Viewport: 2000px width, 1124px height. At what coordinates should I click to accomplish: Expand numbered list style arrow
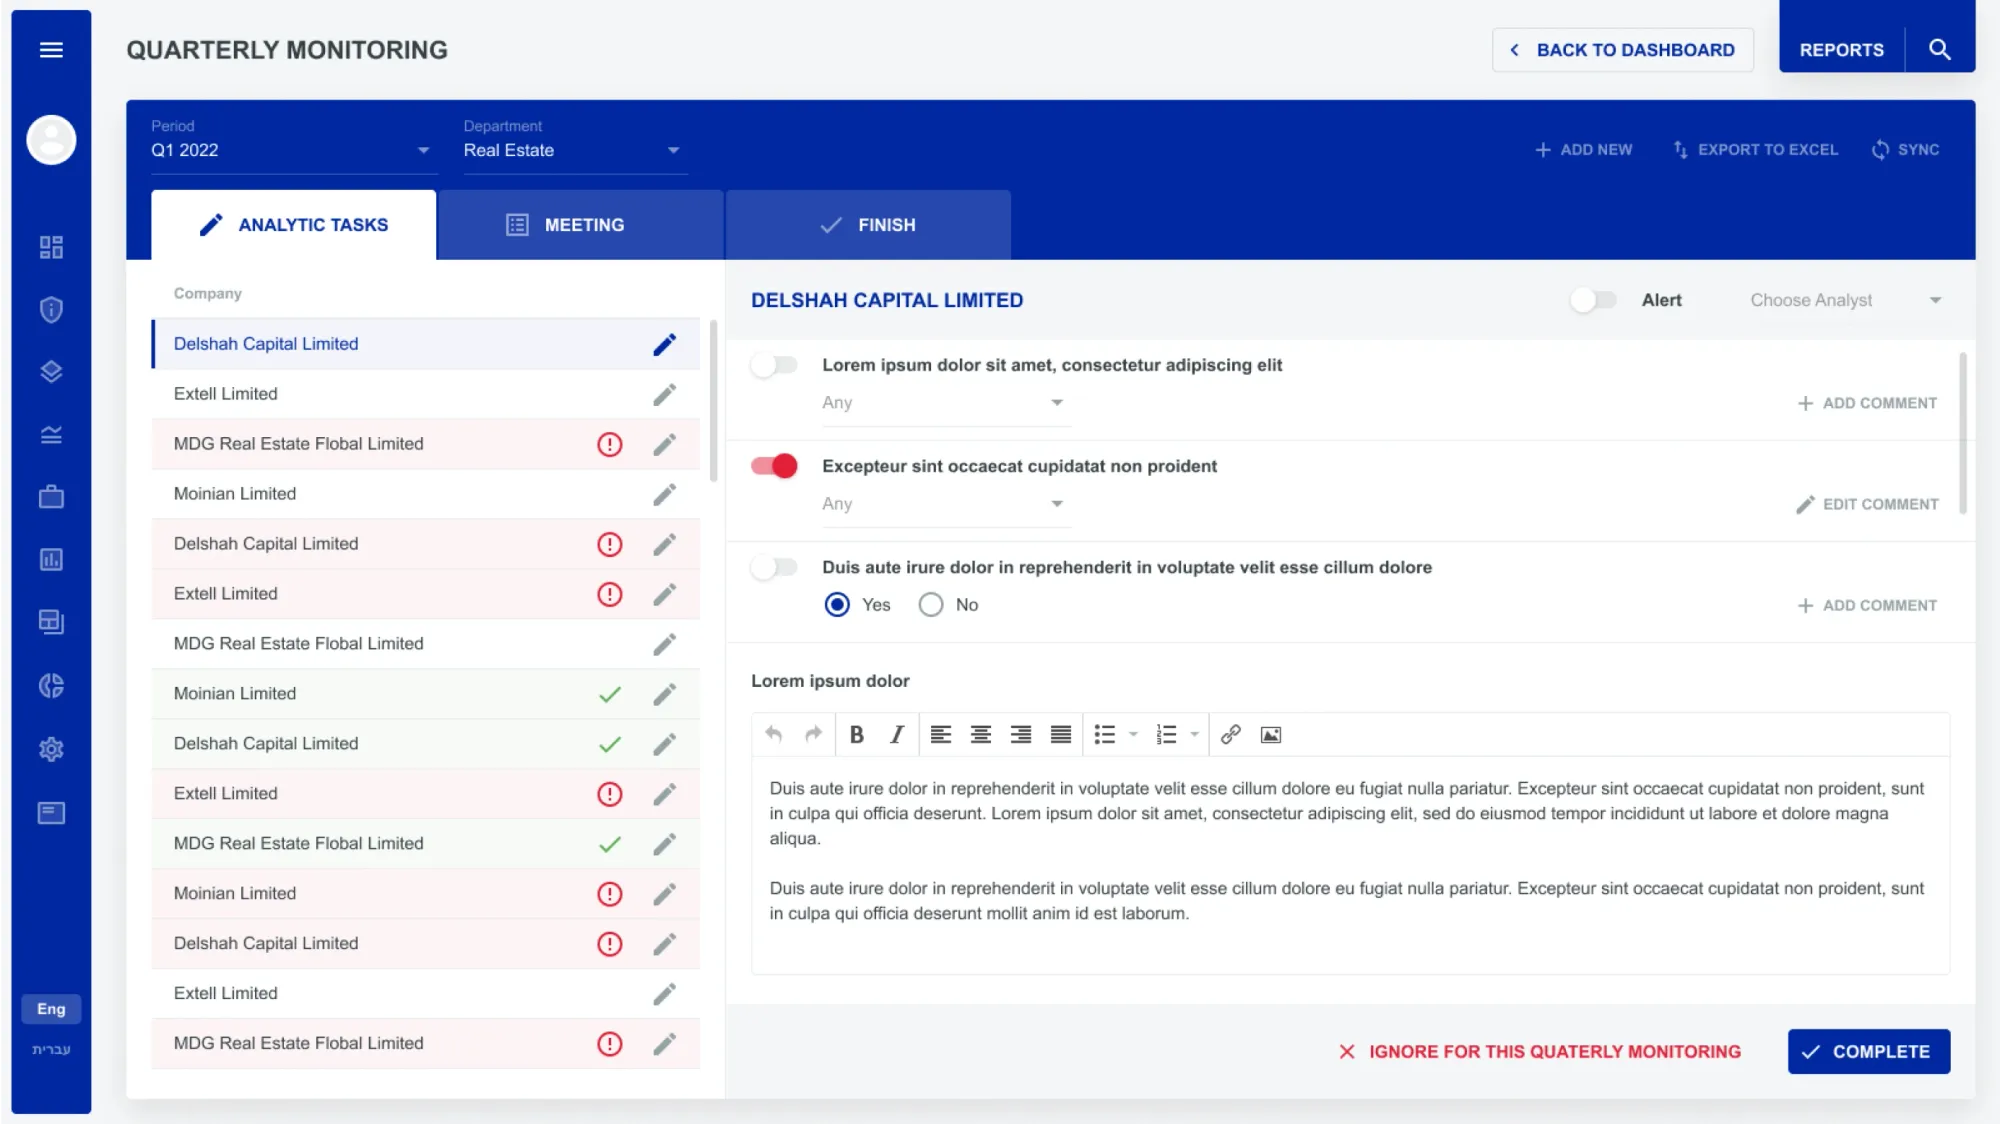[x=1194, y=734]
